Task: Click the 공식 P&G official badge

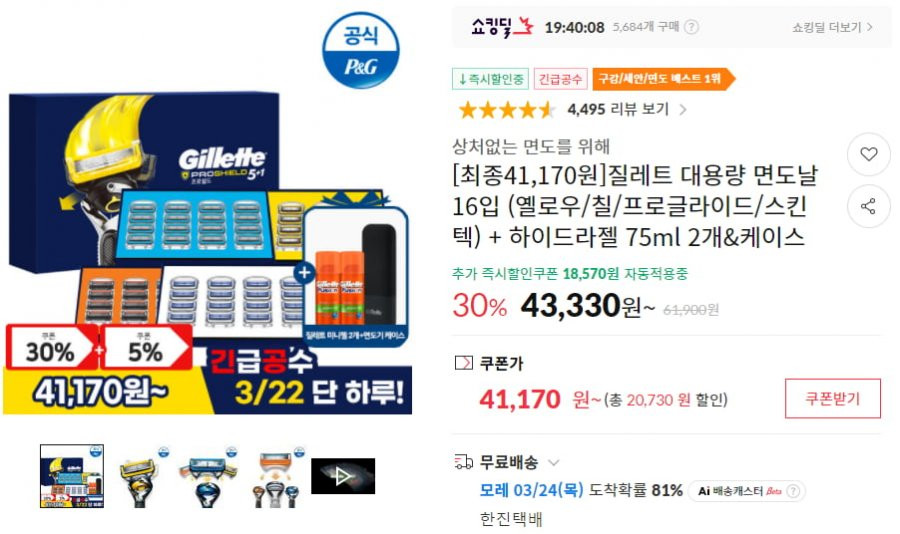Action: [x=360, y=50]
